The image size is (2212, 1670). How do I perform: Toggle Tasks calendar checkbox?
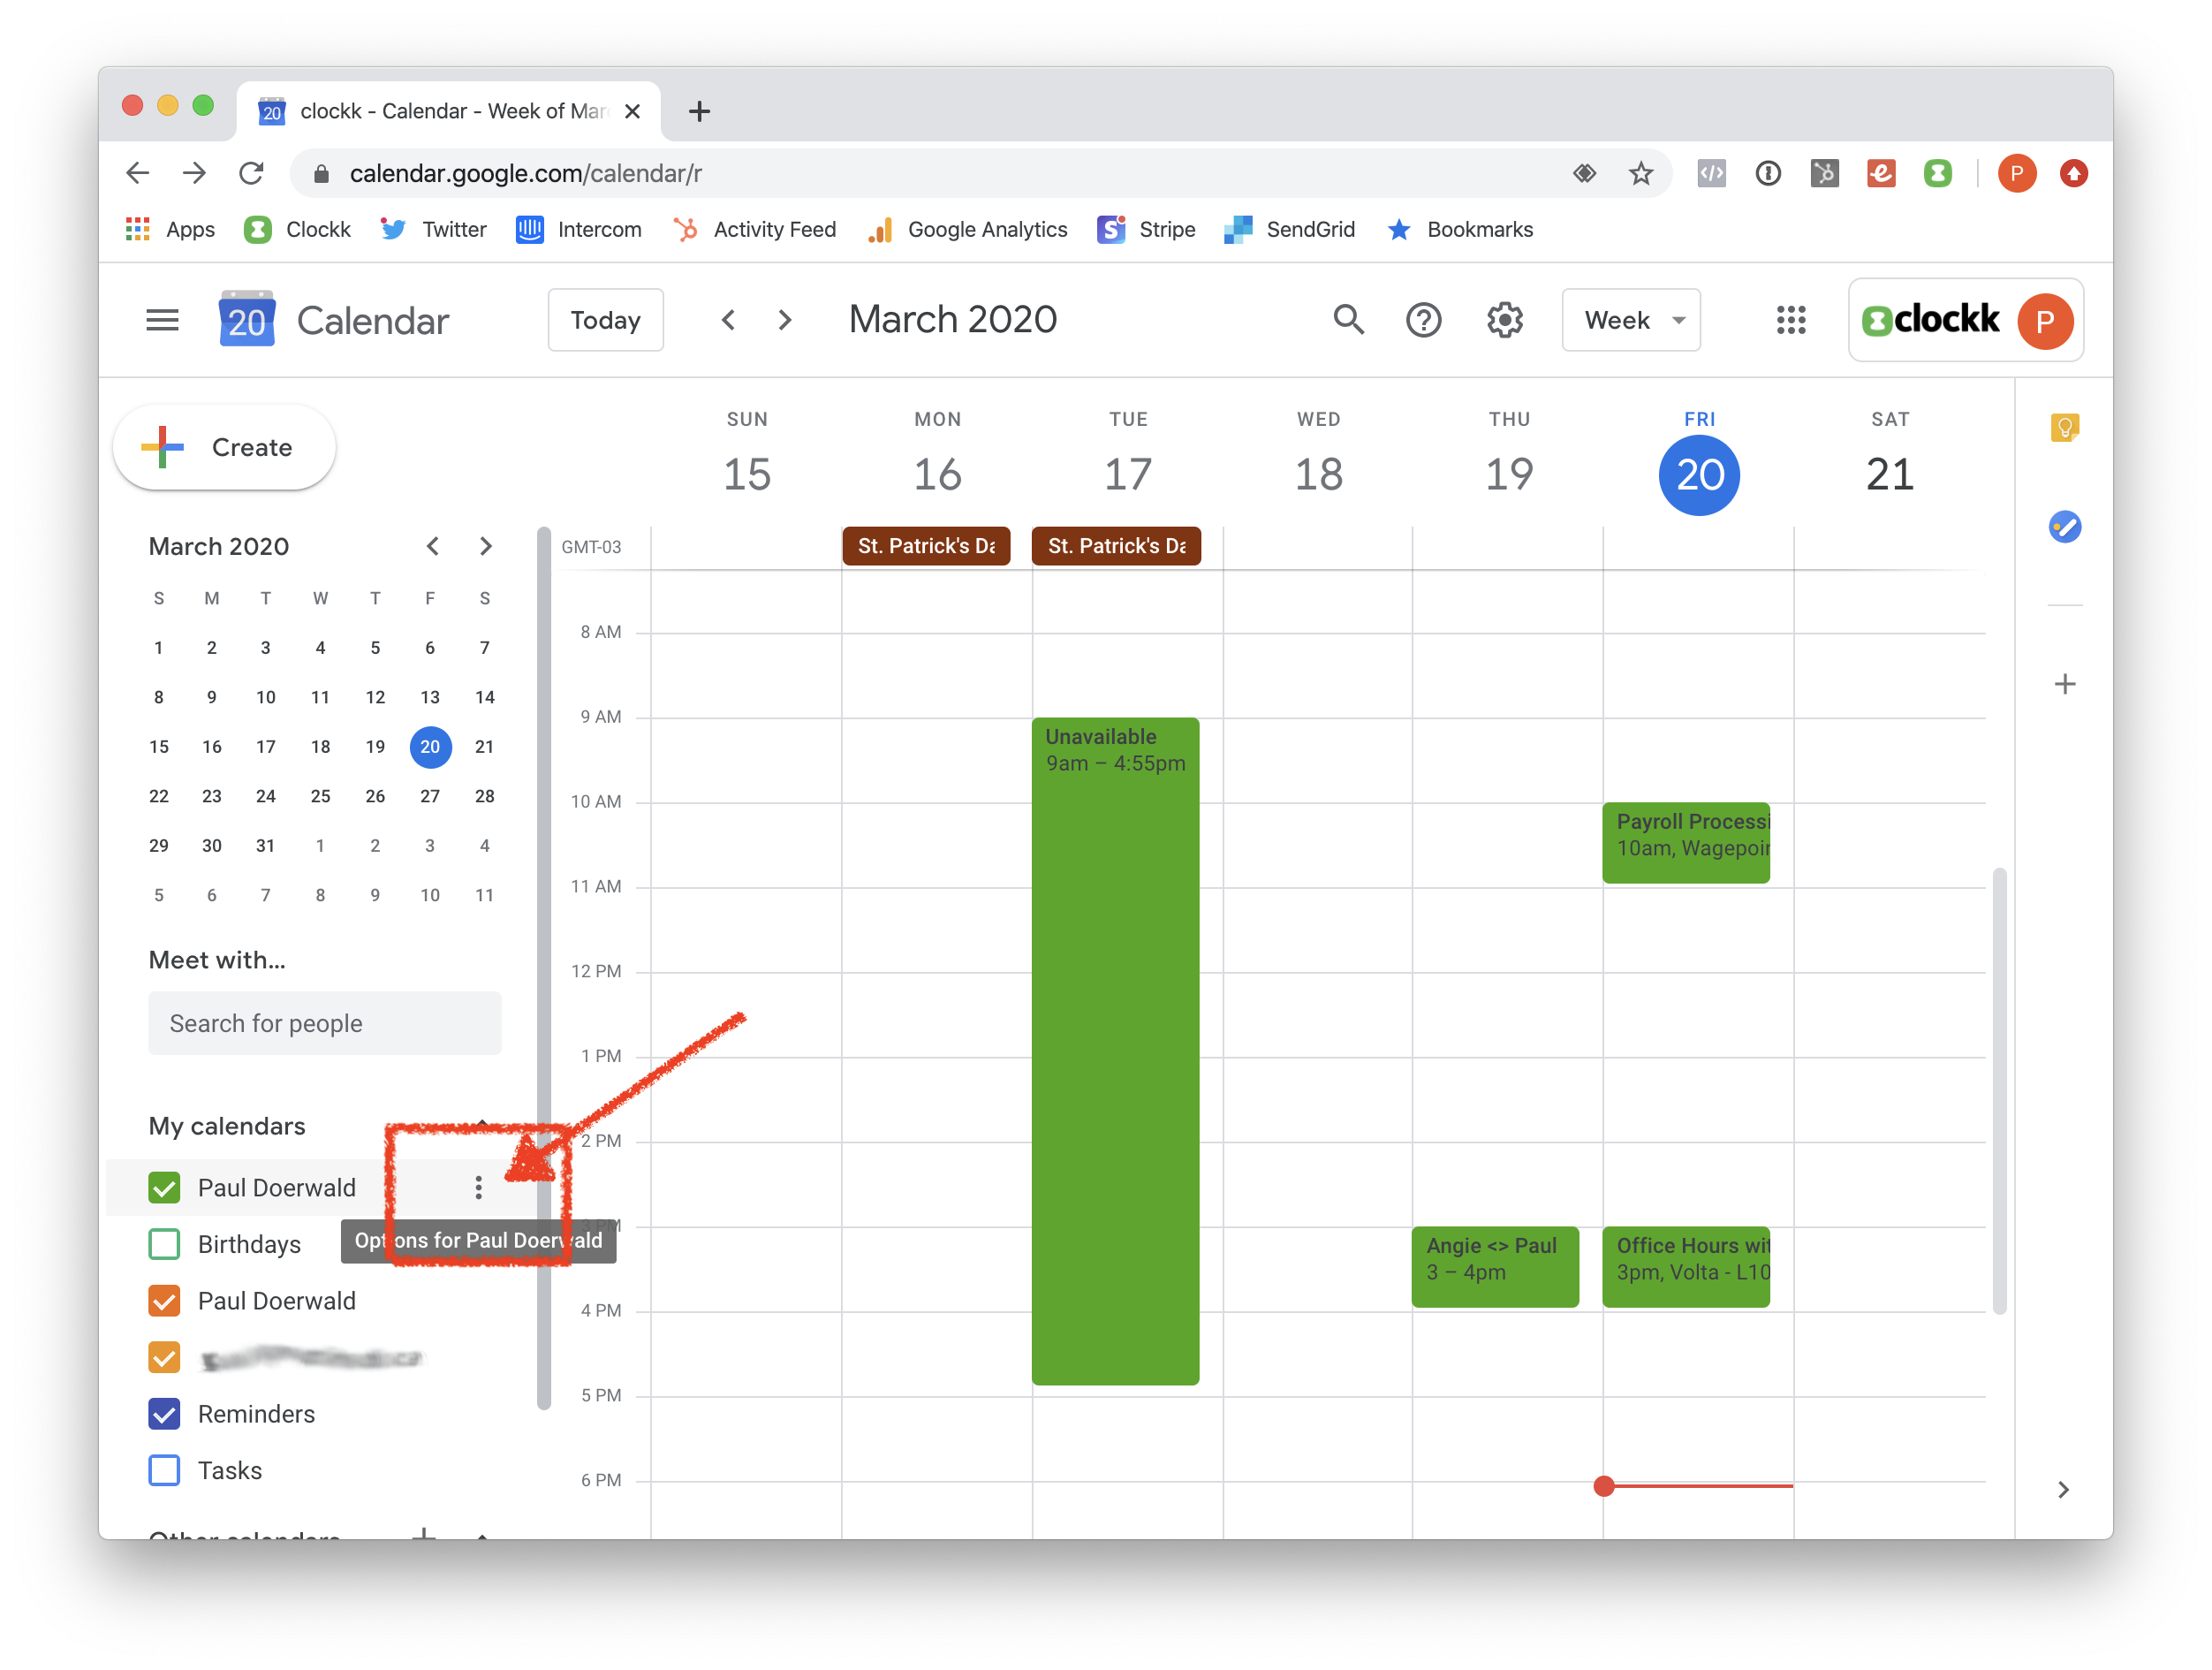(165, 1470)
